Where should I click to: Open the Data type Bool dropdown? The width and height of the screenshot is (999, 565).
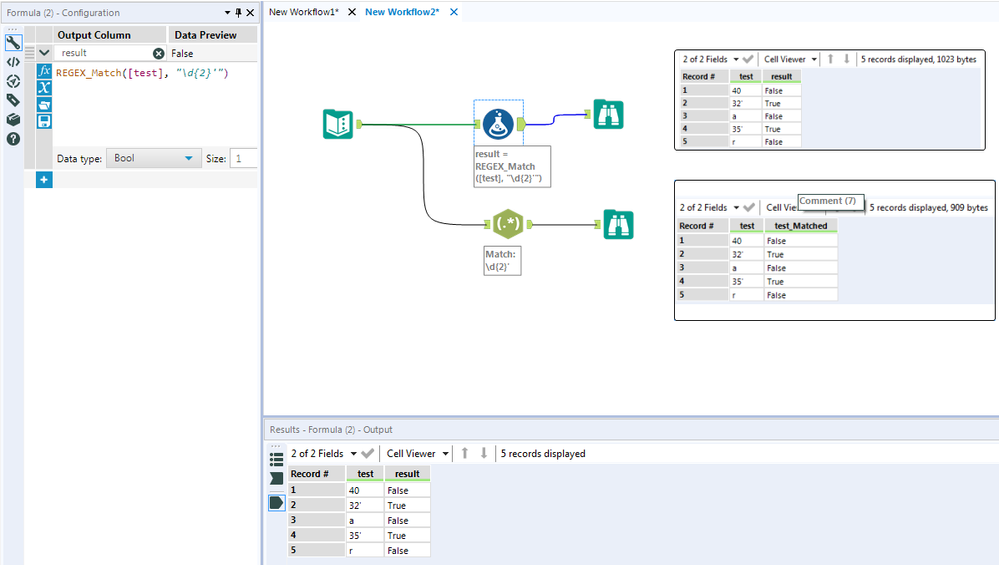153,158
